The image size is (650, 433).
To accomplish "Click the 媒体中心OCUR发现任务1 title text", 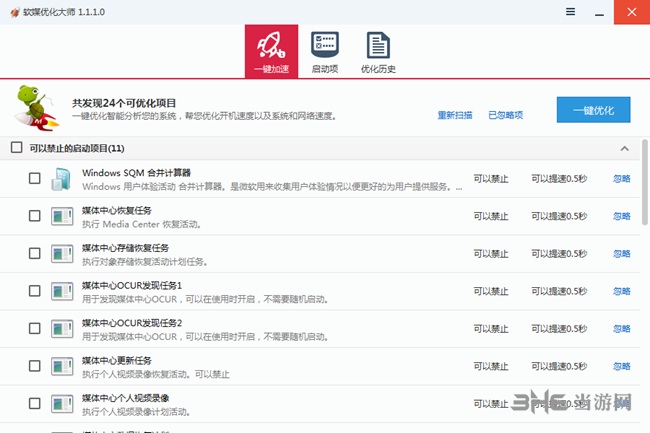I will point(132,285).
